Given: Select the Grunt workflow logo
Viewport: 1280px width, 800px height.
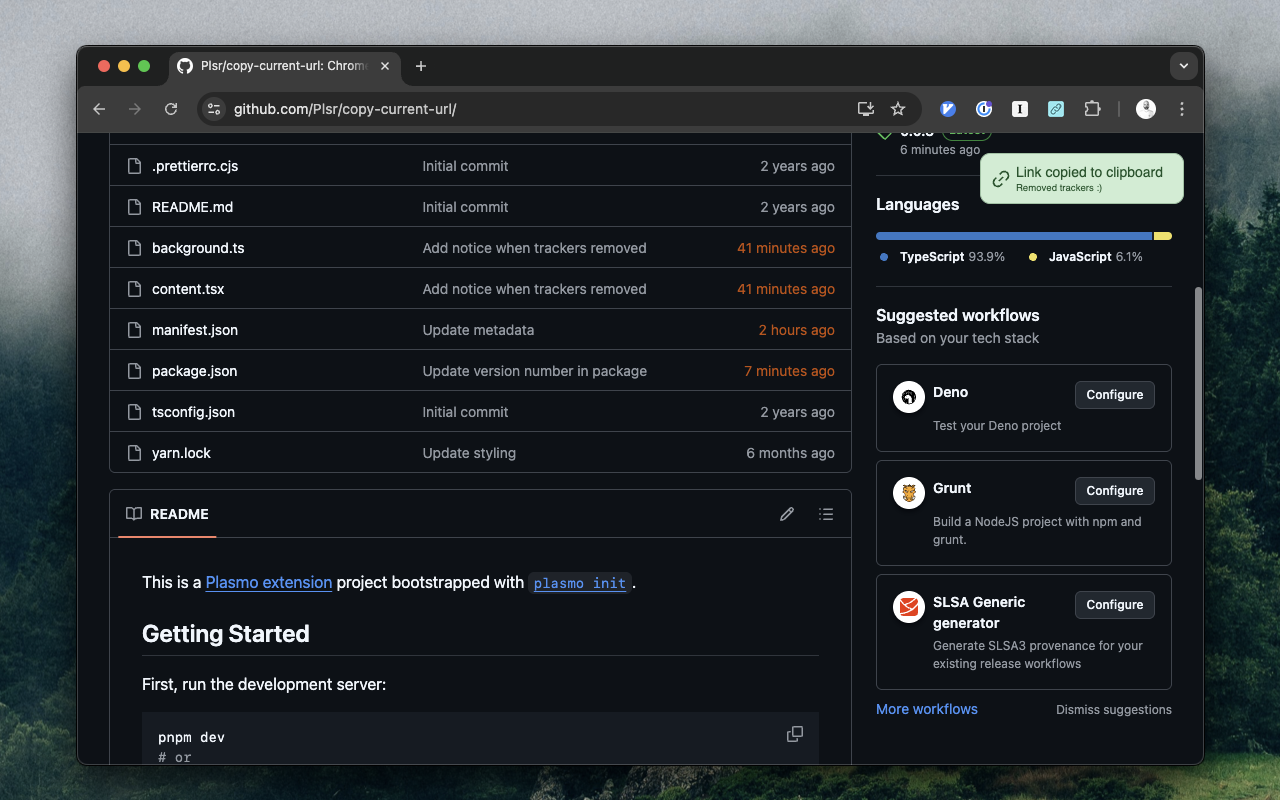Looking at the screenshot, I should click(x=908, y=493).
